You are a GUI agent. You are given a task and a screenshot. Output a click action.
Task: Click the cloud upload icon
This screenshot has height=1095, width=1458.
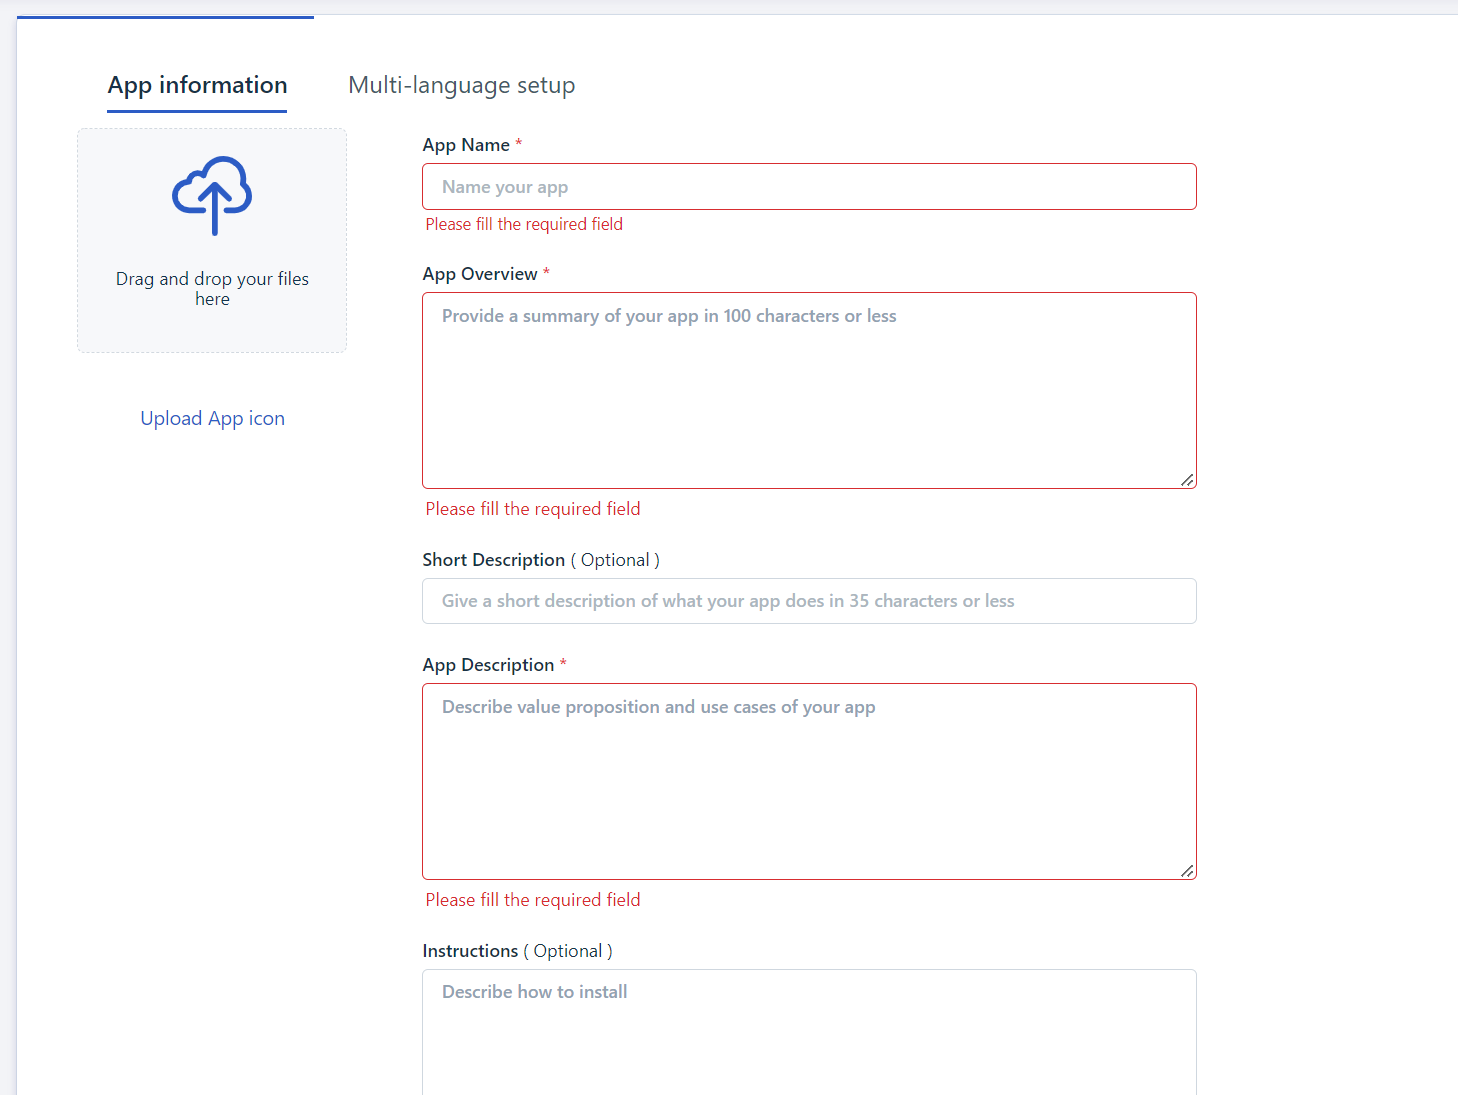212,196
